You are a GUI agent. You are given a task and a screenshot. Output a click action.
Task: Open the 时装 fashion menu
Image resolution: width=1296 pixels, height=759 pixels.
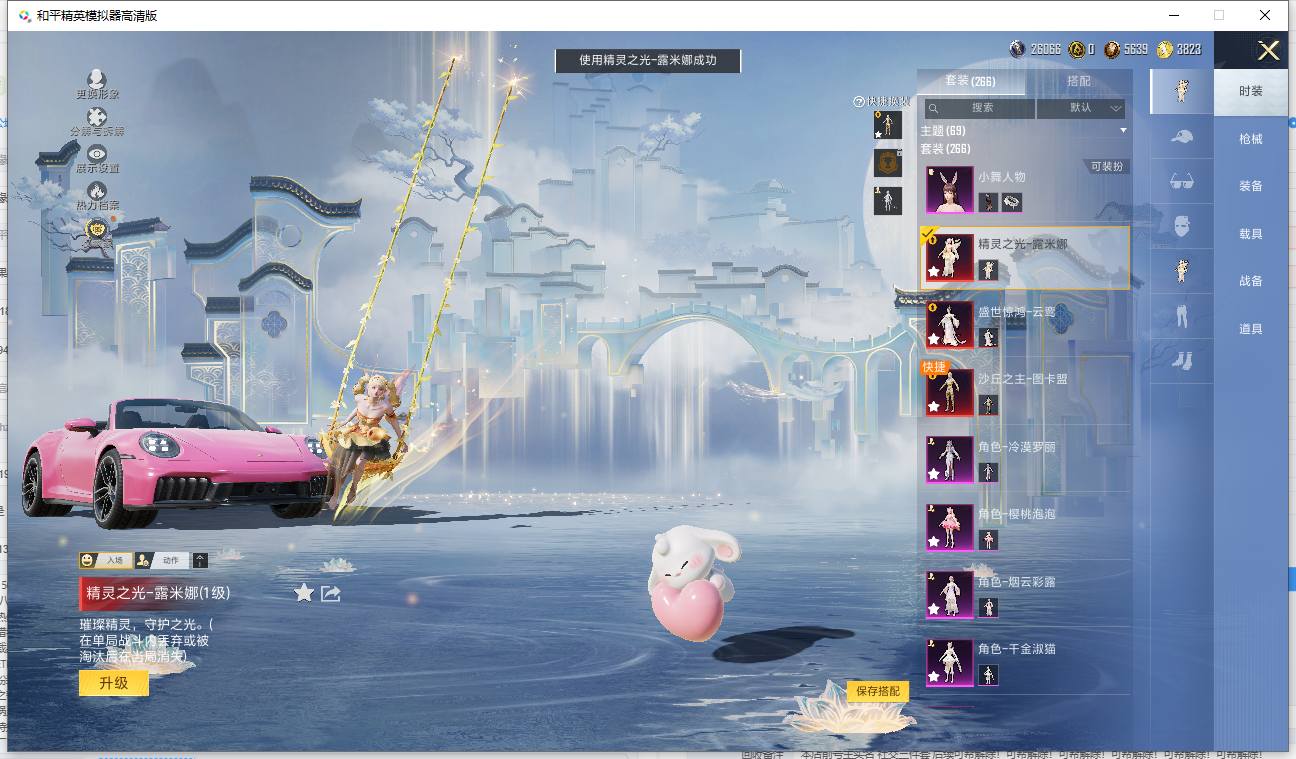click(1251, 91)
